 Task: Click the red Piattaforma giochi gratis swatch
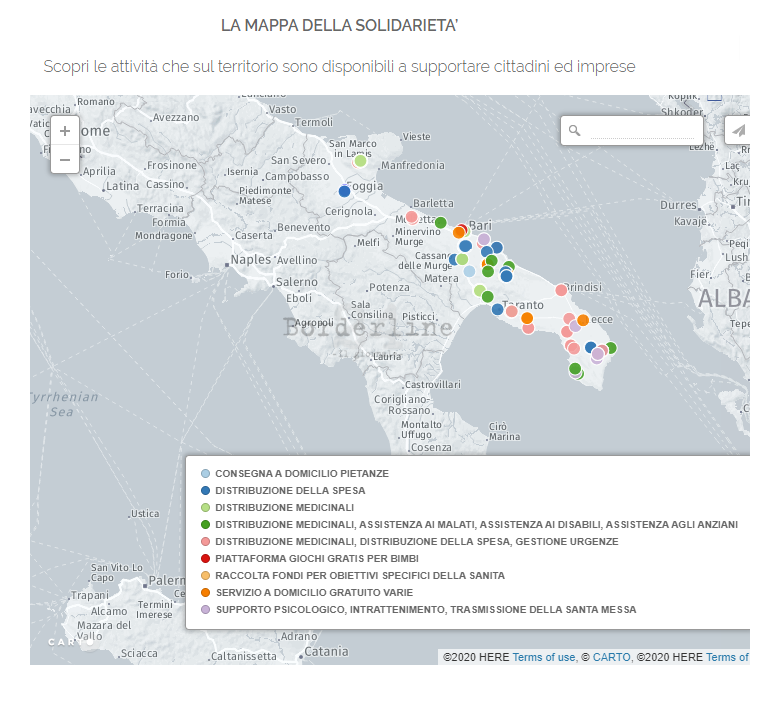[x=206, y=559]
